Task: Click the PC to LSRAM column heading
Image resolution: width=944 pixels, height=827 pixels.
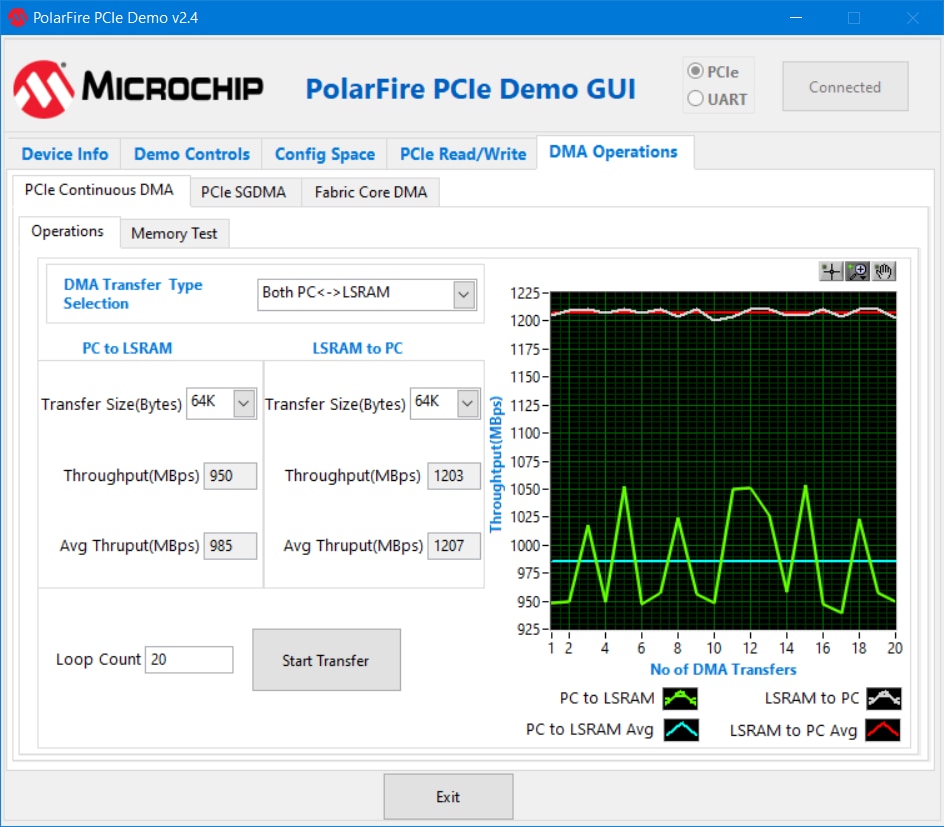Action: click(x=127, y=348)
